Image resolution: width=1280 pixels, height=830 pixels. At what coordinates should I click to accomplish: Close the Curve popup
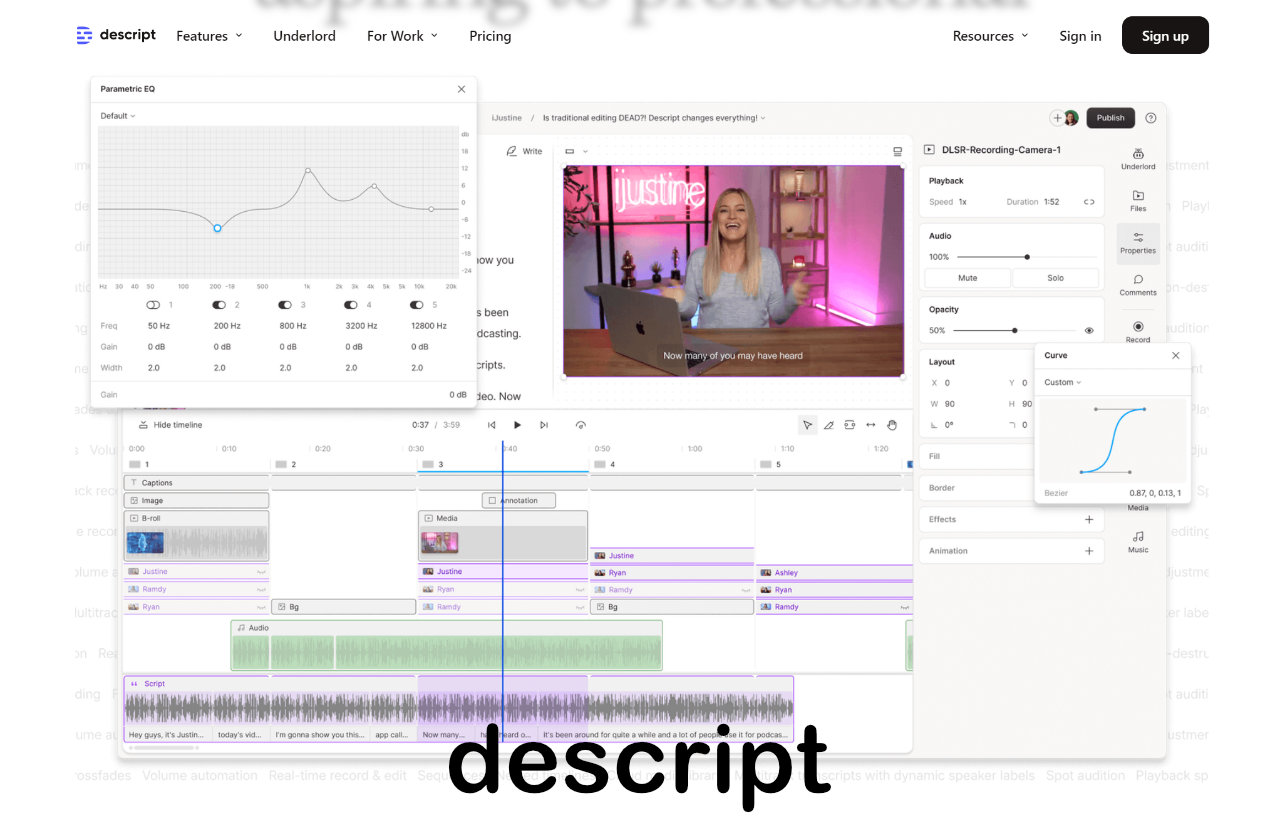click(1175, 355)
